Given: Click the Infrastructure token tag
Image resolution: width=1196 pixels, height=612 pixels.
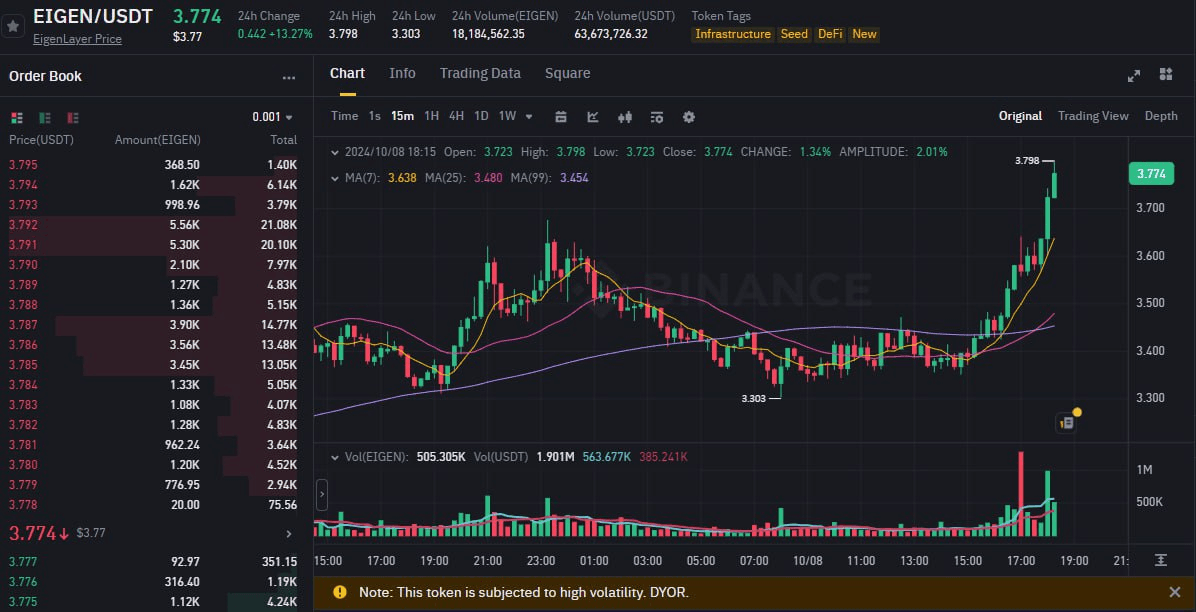Looking at the screenshot, I should [x=733, y=34].
